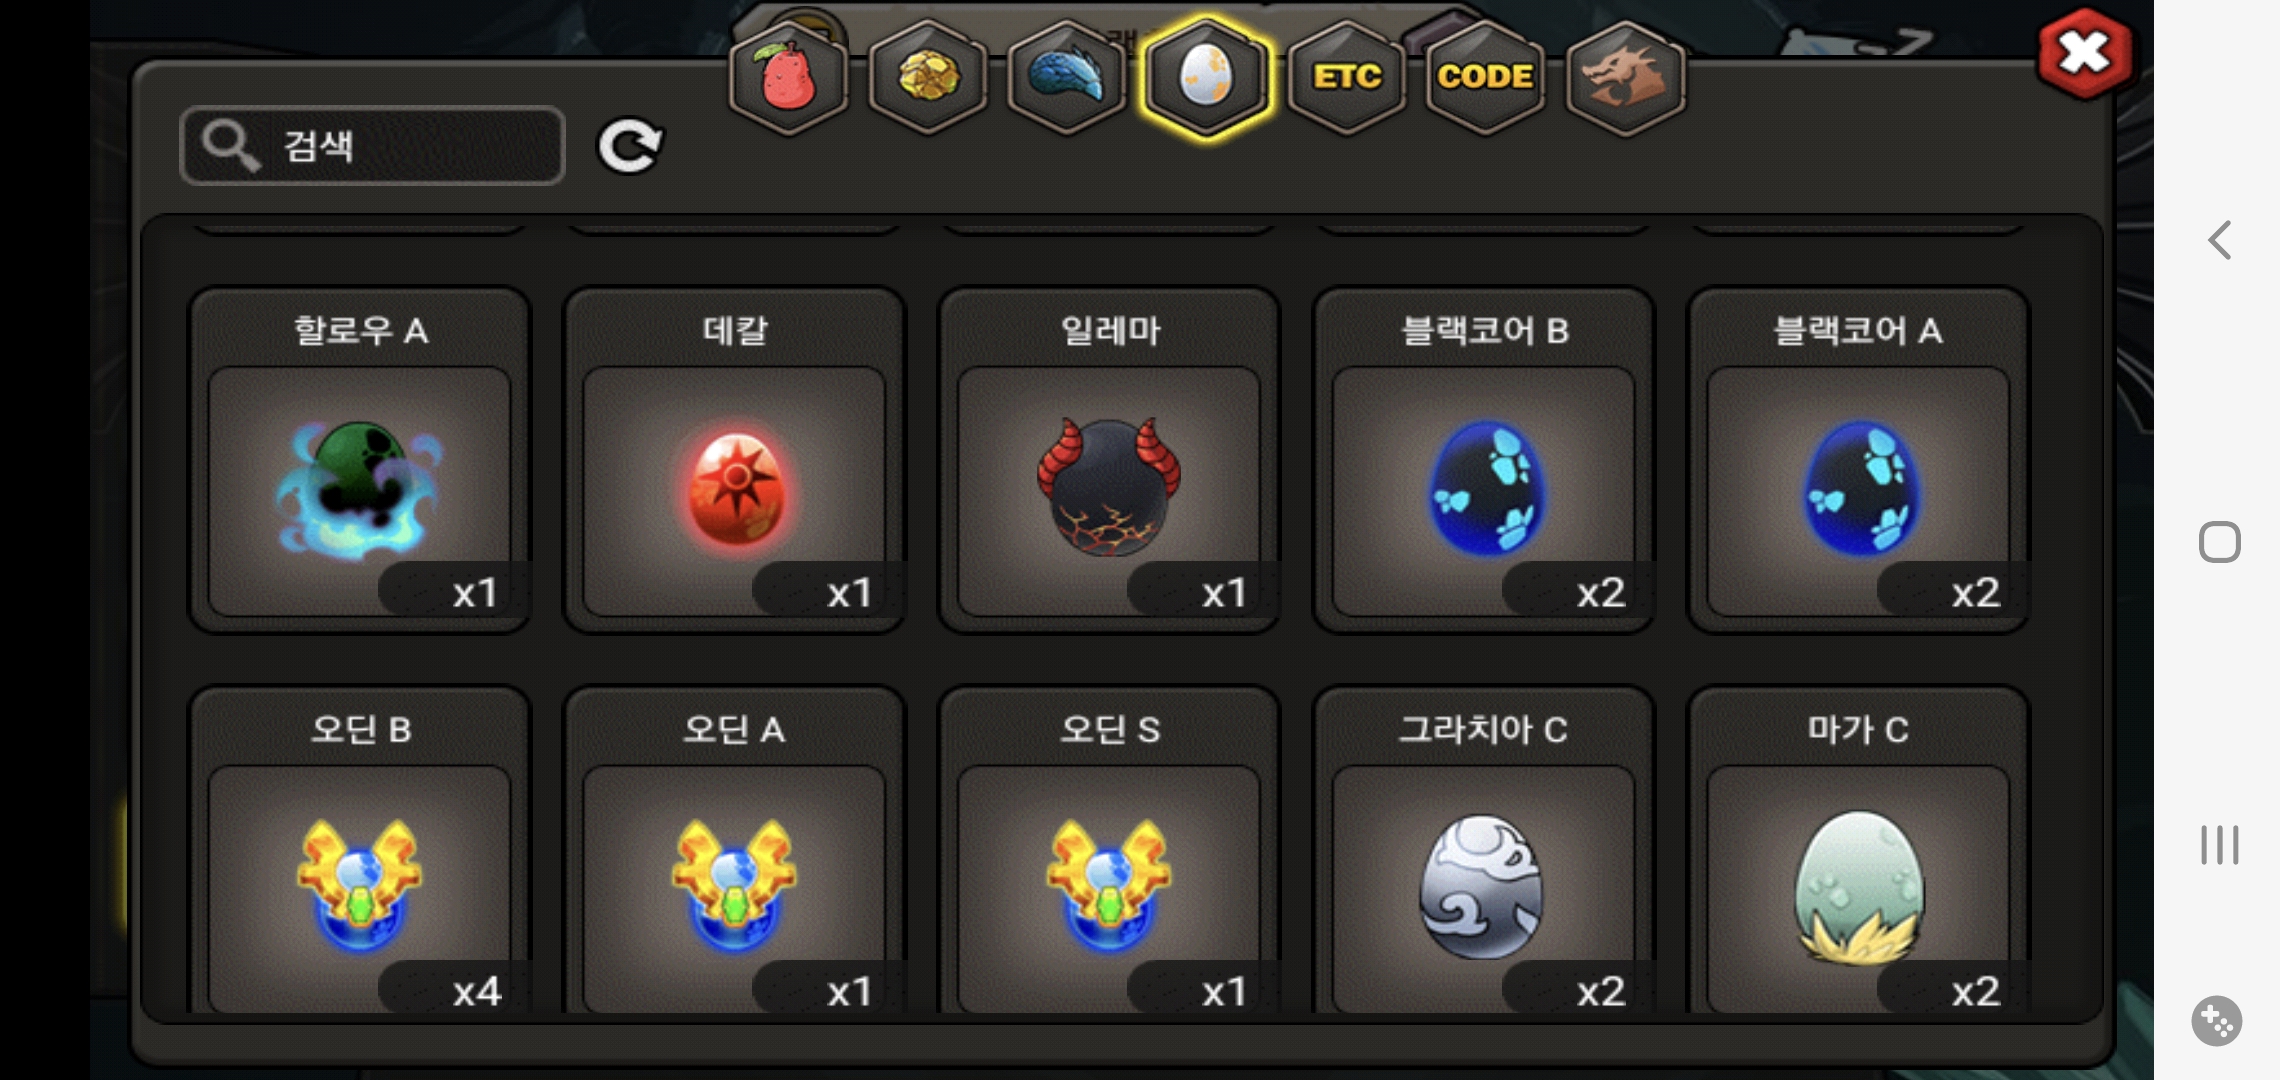This screenshot has width=2280, height=1080.
Task: Choose the 그라치아 C cloud egg
Action: click(1484, 850)
